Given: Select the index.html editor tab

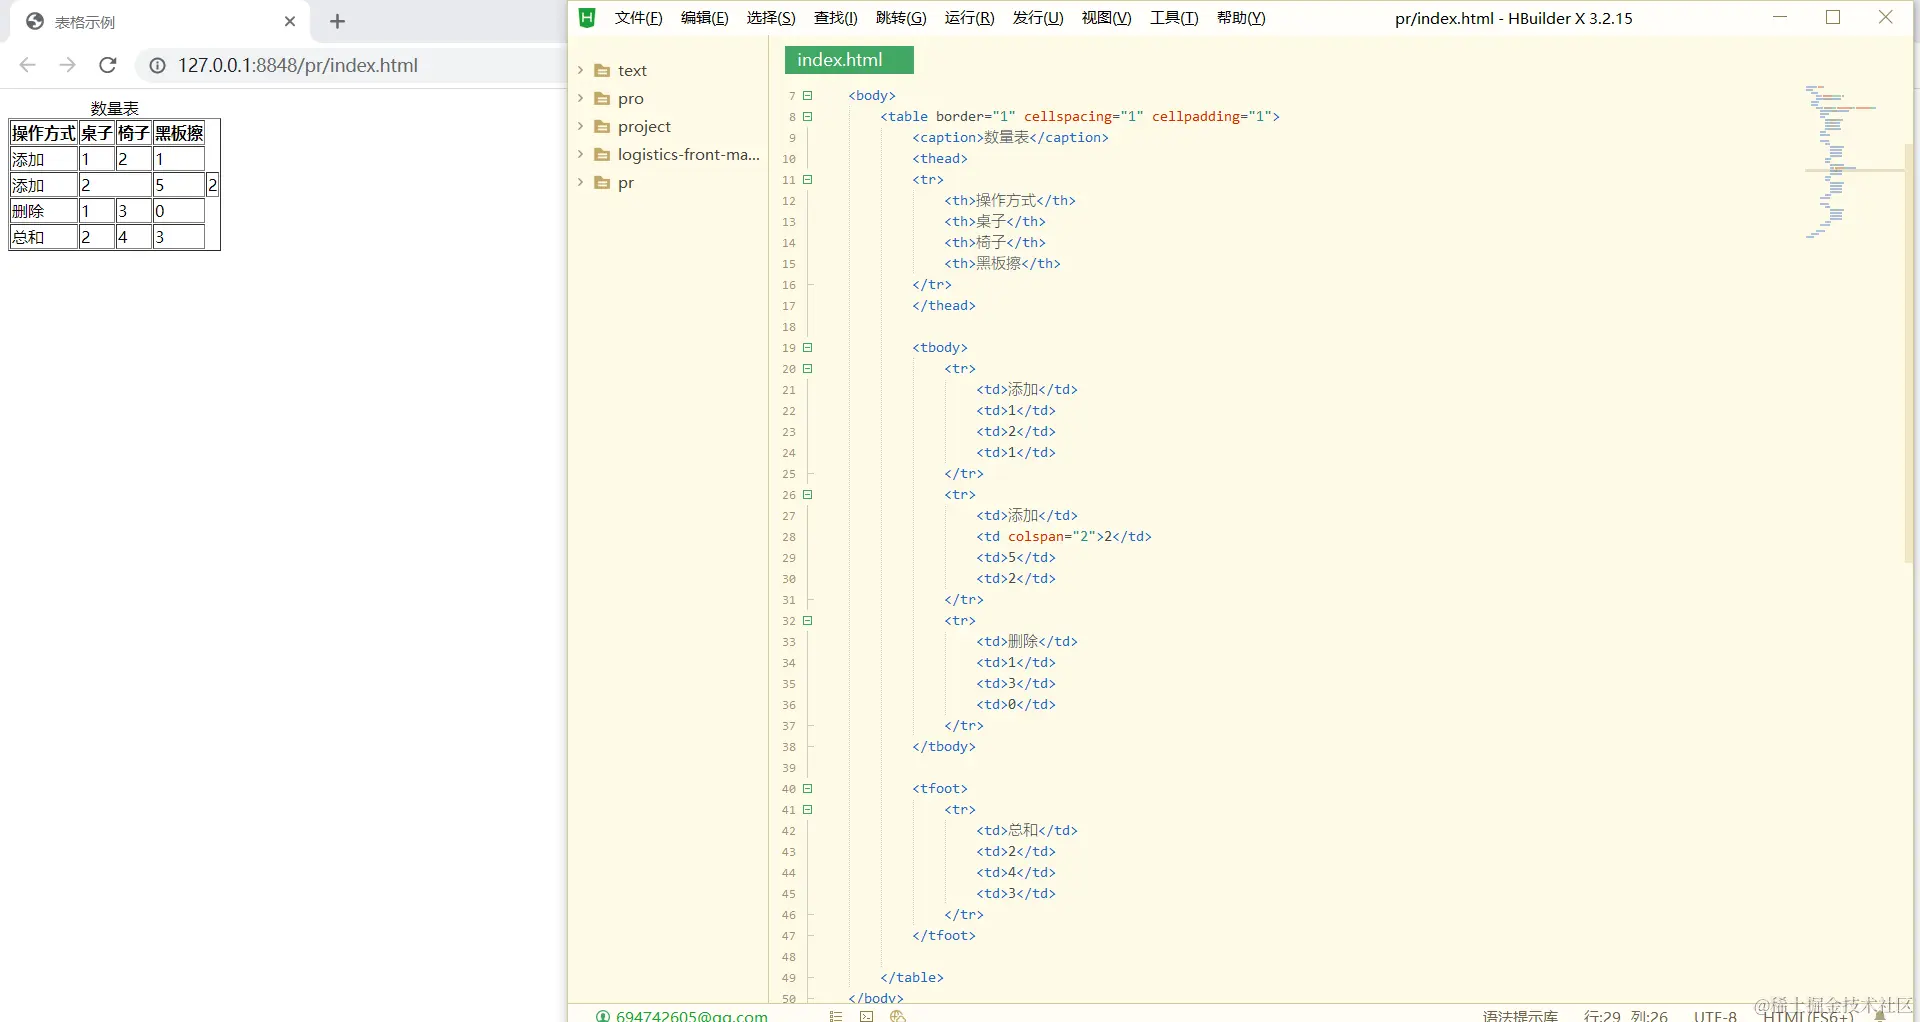Looking at the screenshot, I should (x=849, y=60).
